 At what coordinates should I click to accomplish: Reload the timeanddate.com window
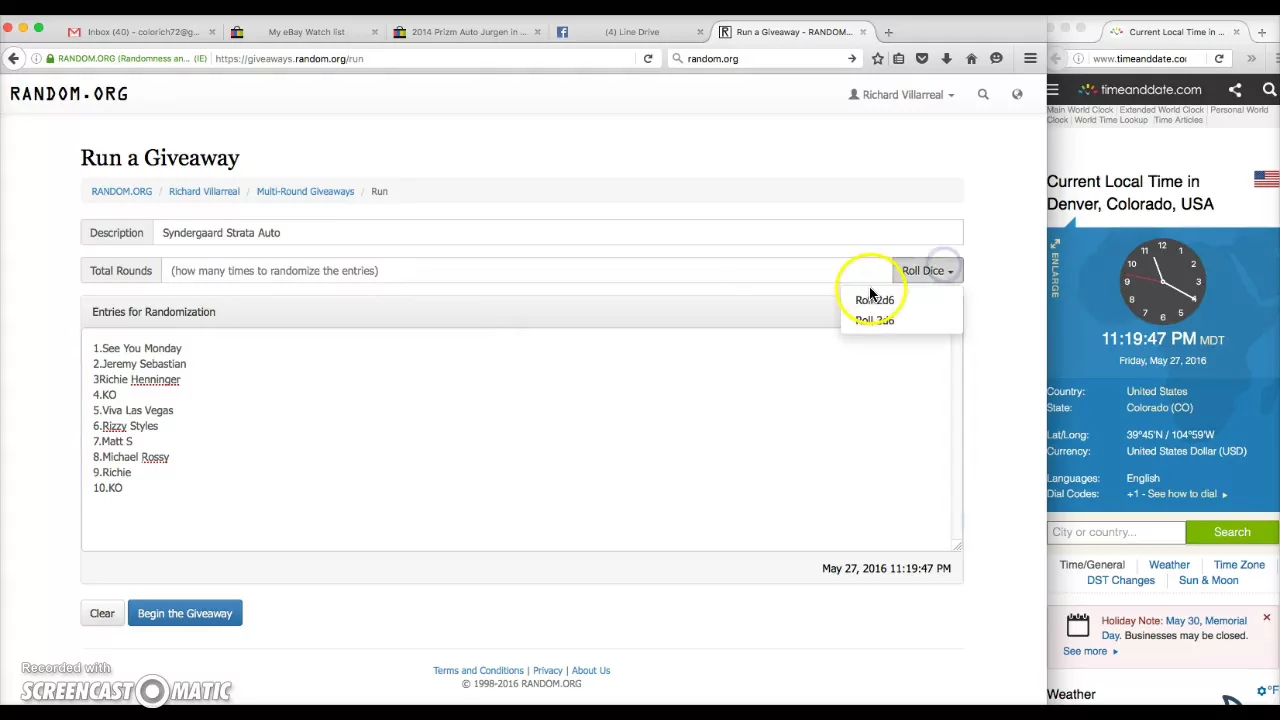click(x=1219, y=59)
